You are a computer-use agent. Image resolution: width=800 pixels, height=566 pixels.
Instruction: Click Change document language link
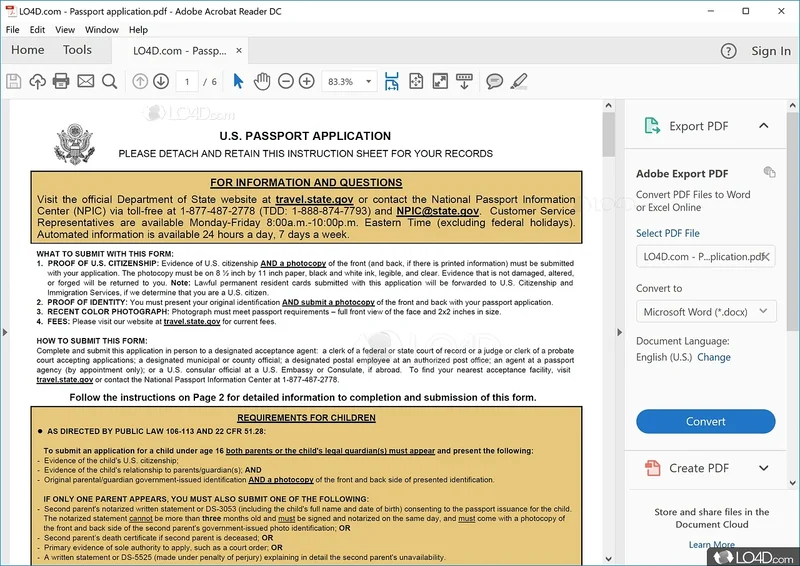click(x=714, y=357)
